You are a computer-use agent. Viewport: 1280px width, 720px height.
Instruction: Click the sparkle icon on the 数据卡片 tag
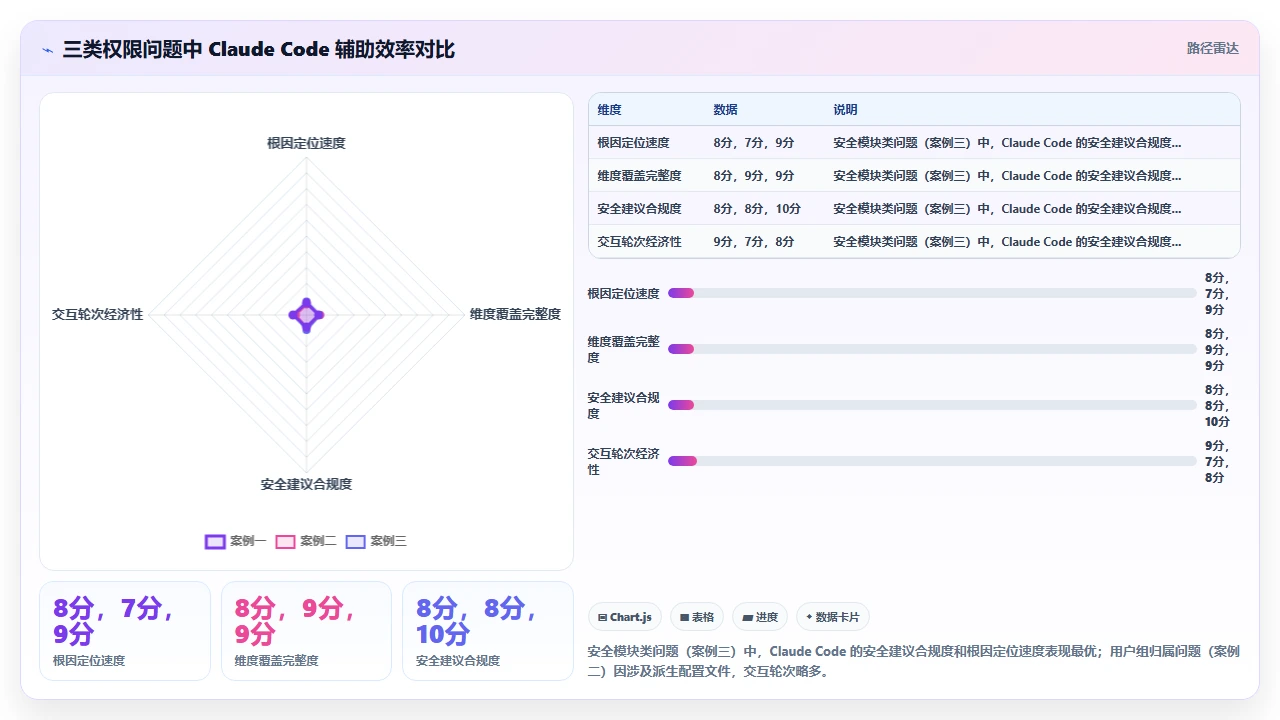tap(809, 617)
